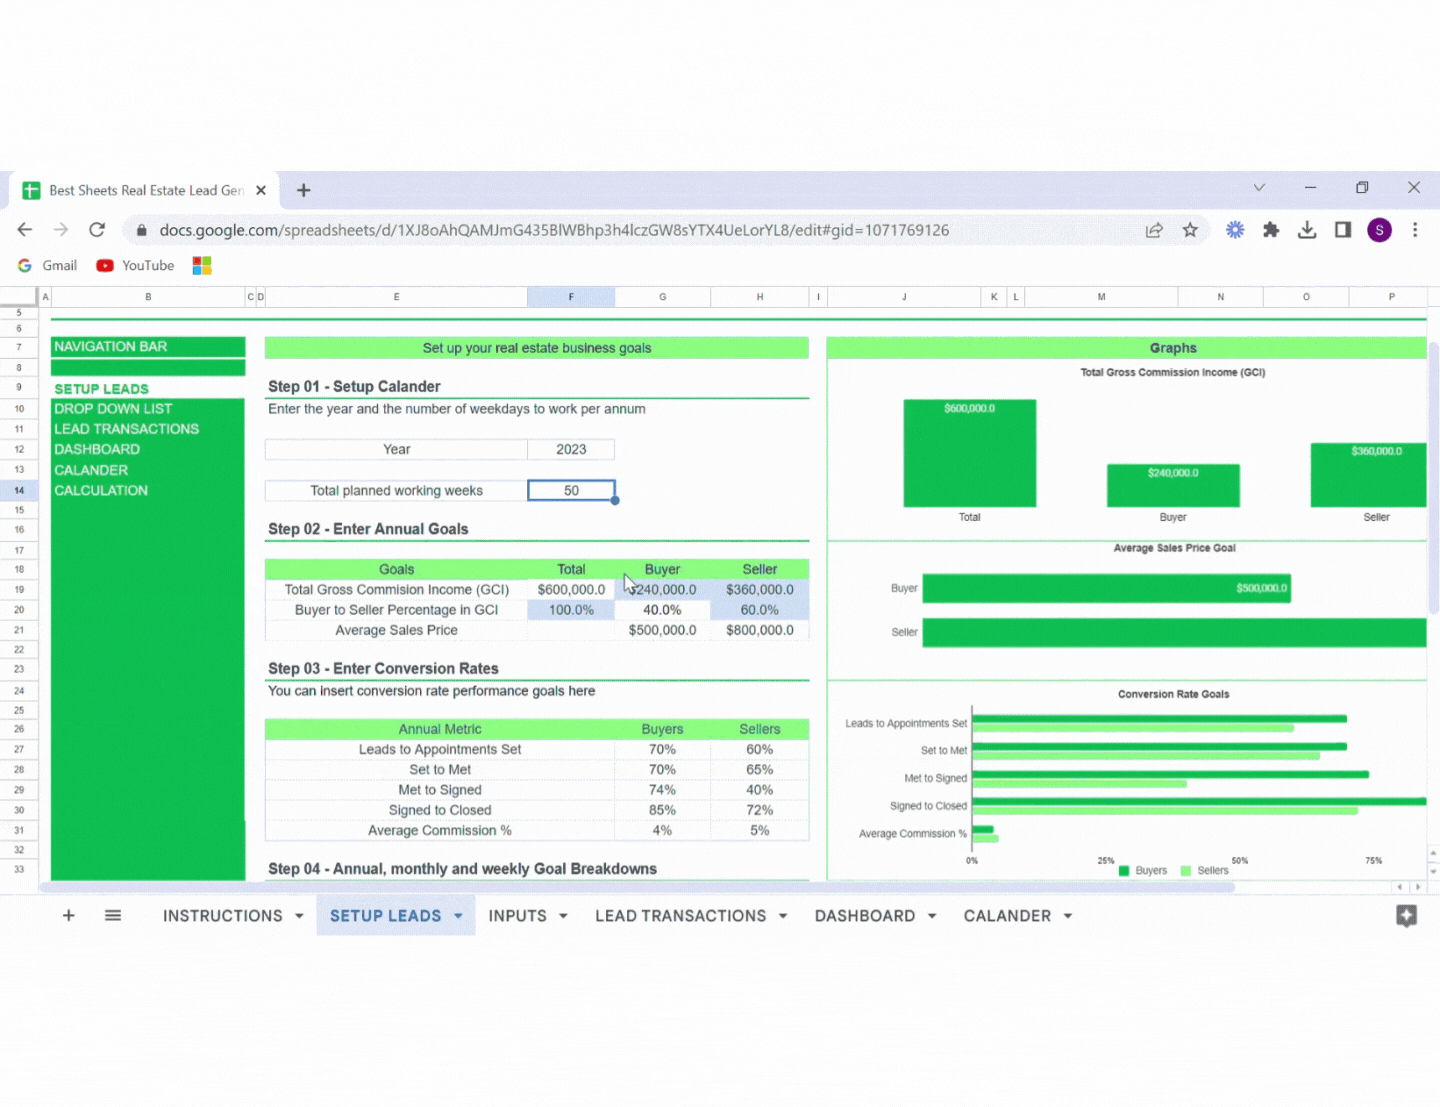Click the Buyer average sales price bar

(x=1106, y=588)
